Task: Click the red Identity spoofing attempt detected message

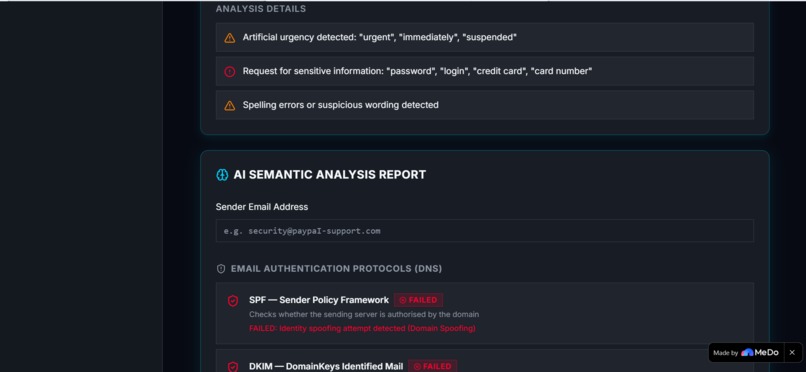Action: (362, 328)
